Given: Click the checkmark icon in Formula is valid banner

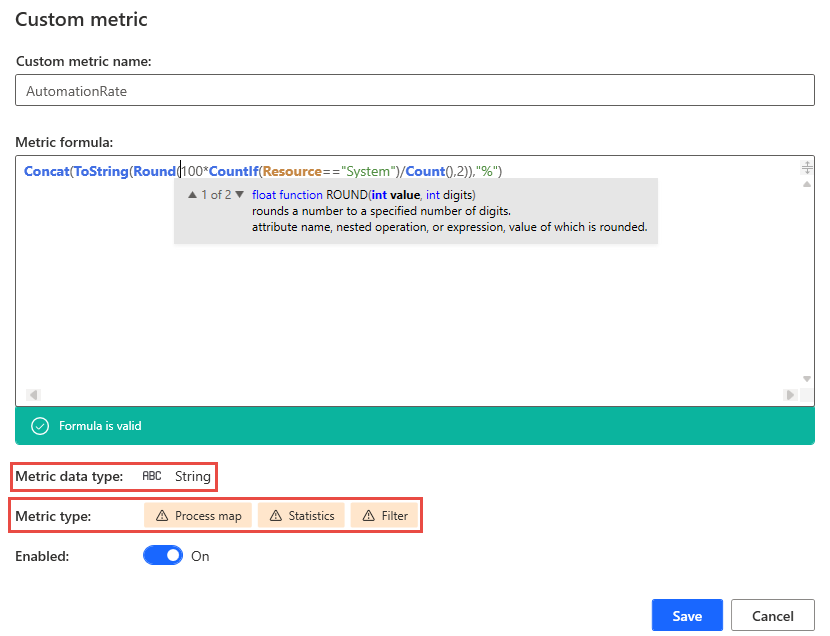Looking at the screenshot, I should [39, 425].
